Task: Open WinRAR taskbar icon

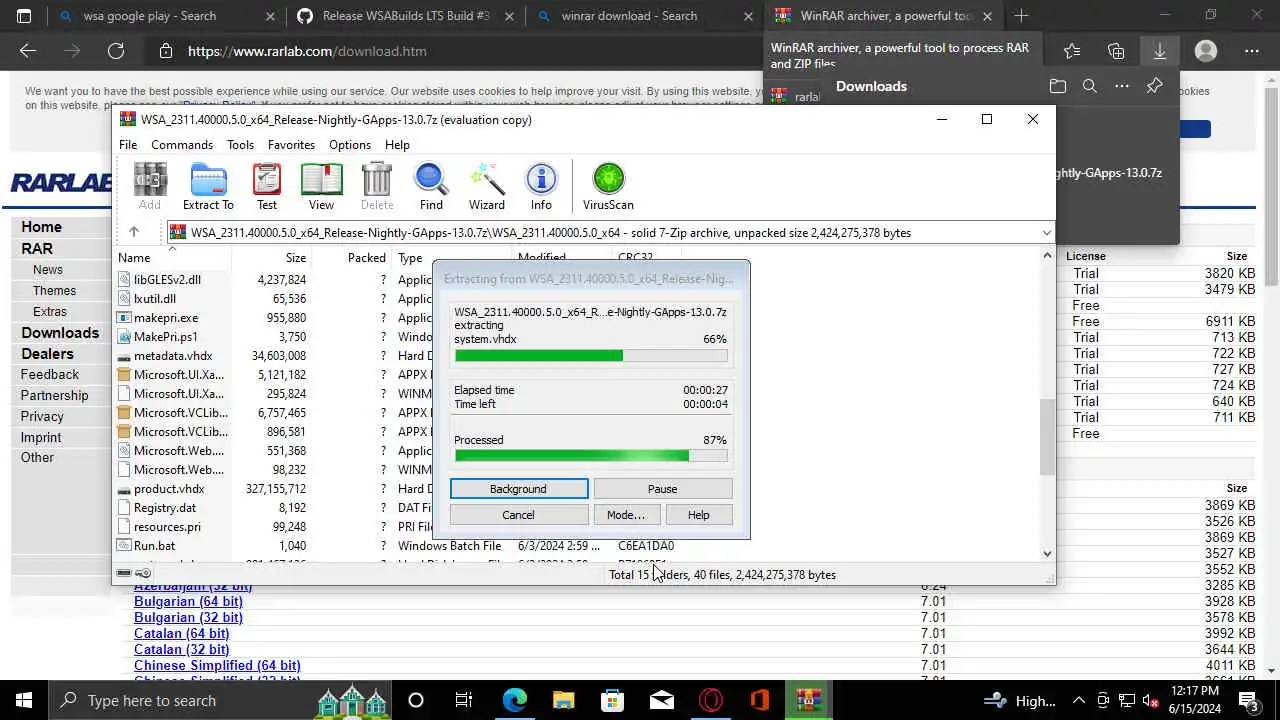Action: pos(809,700)
